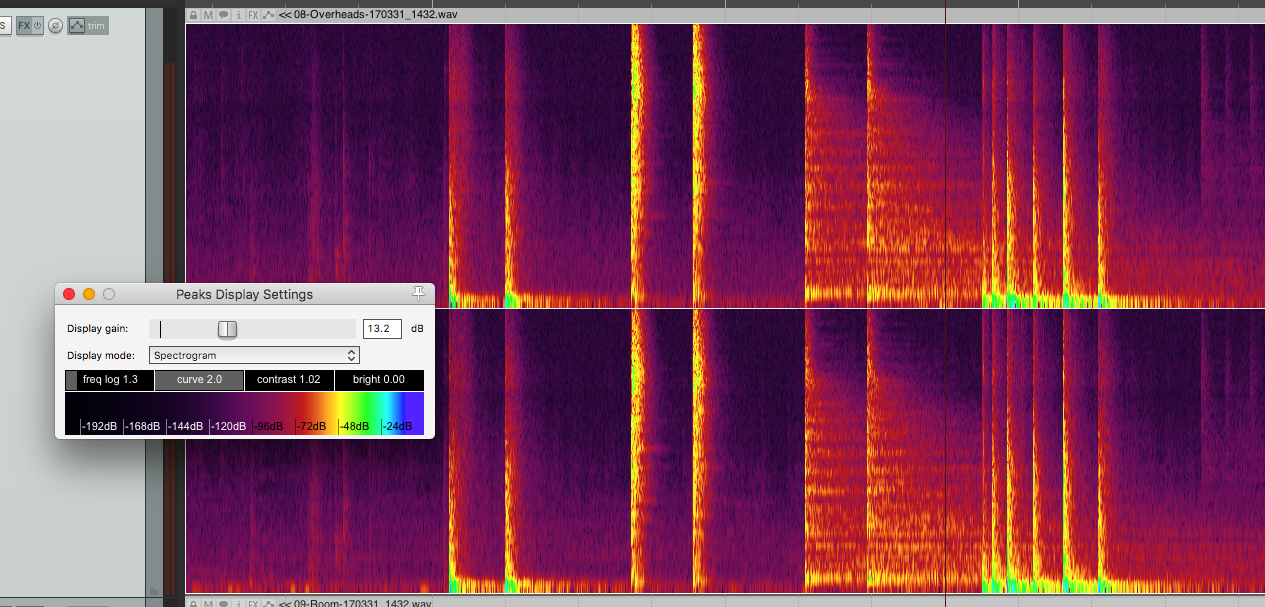Click the envelope icon on the 09-Room item

pyautogui.click(x=267, y=603)
